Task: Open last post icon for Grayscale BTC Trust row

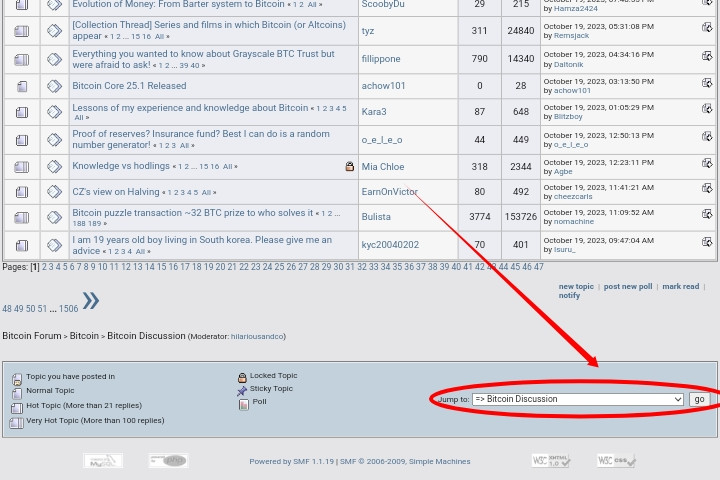Action: tap(707, 56)
